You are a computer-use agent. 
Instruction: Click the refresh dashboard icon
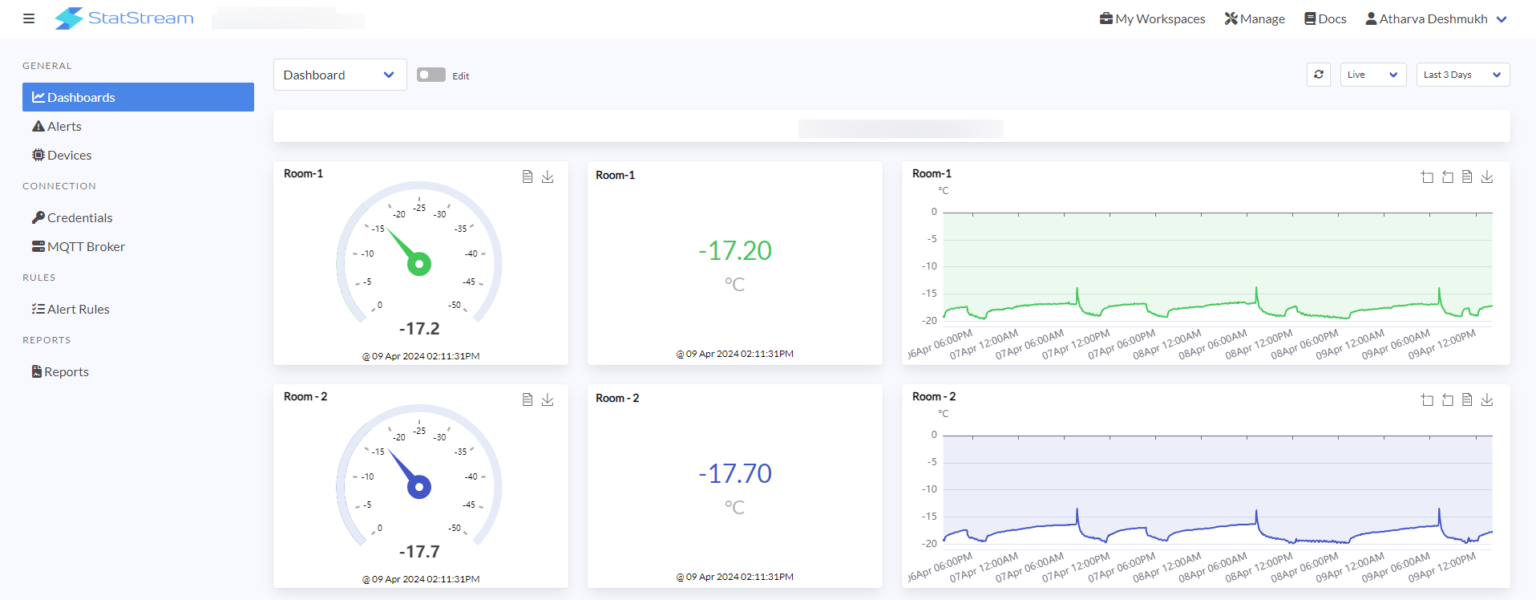point(1319,75)
